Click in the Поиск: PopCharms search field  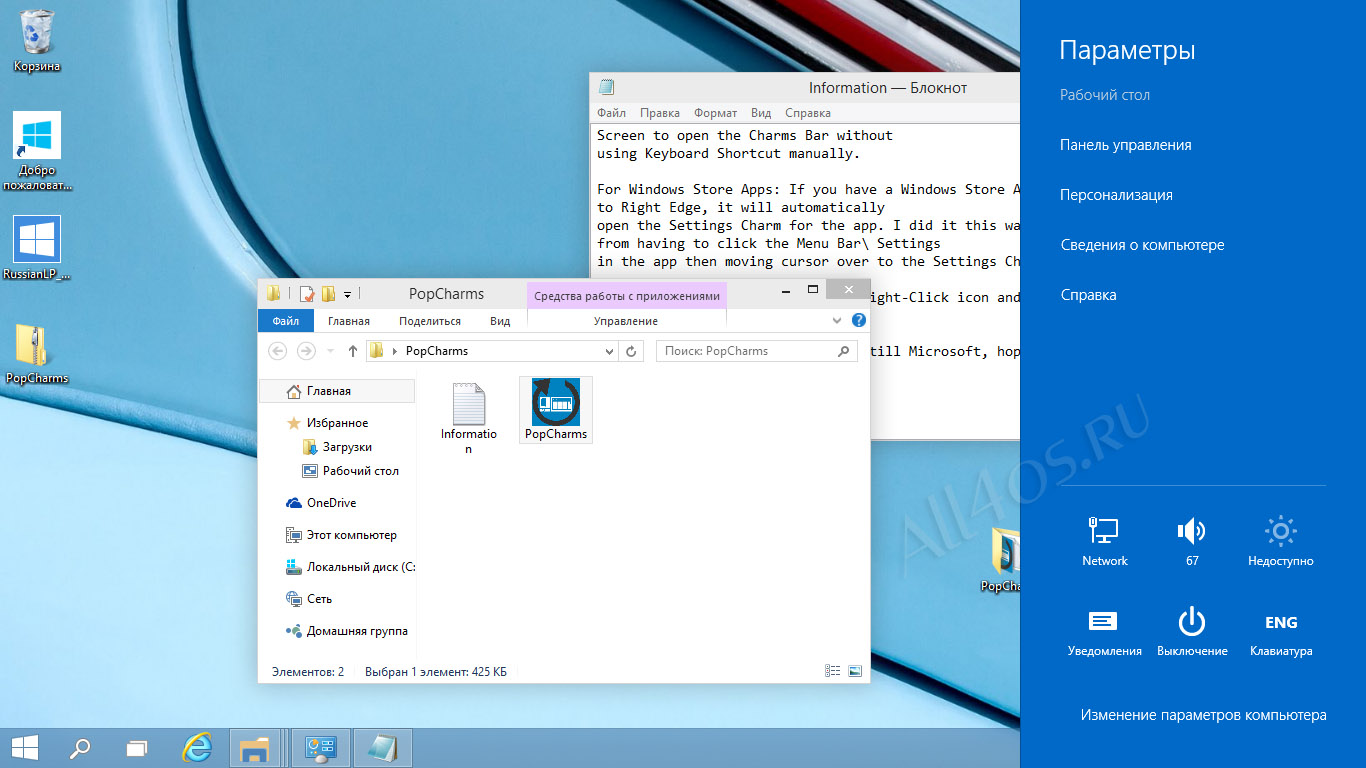pyautogui.click(x=756, y=351)
